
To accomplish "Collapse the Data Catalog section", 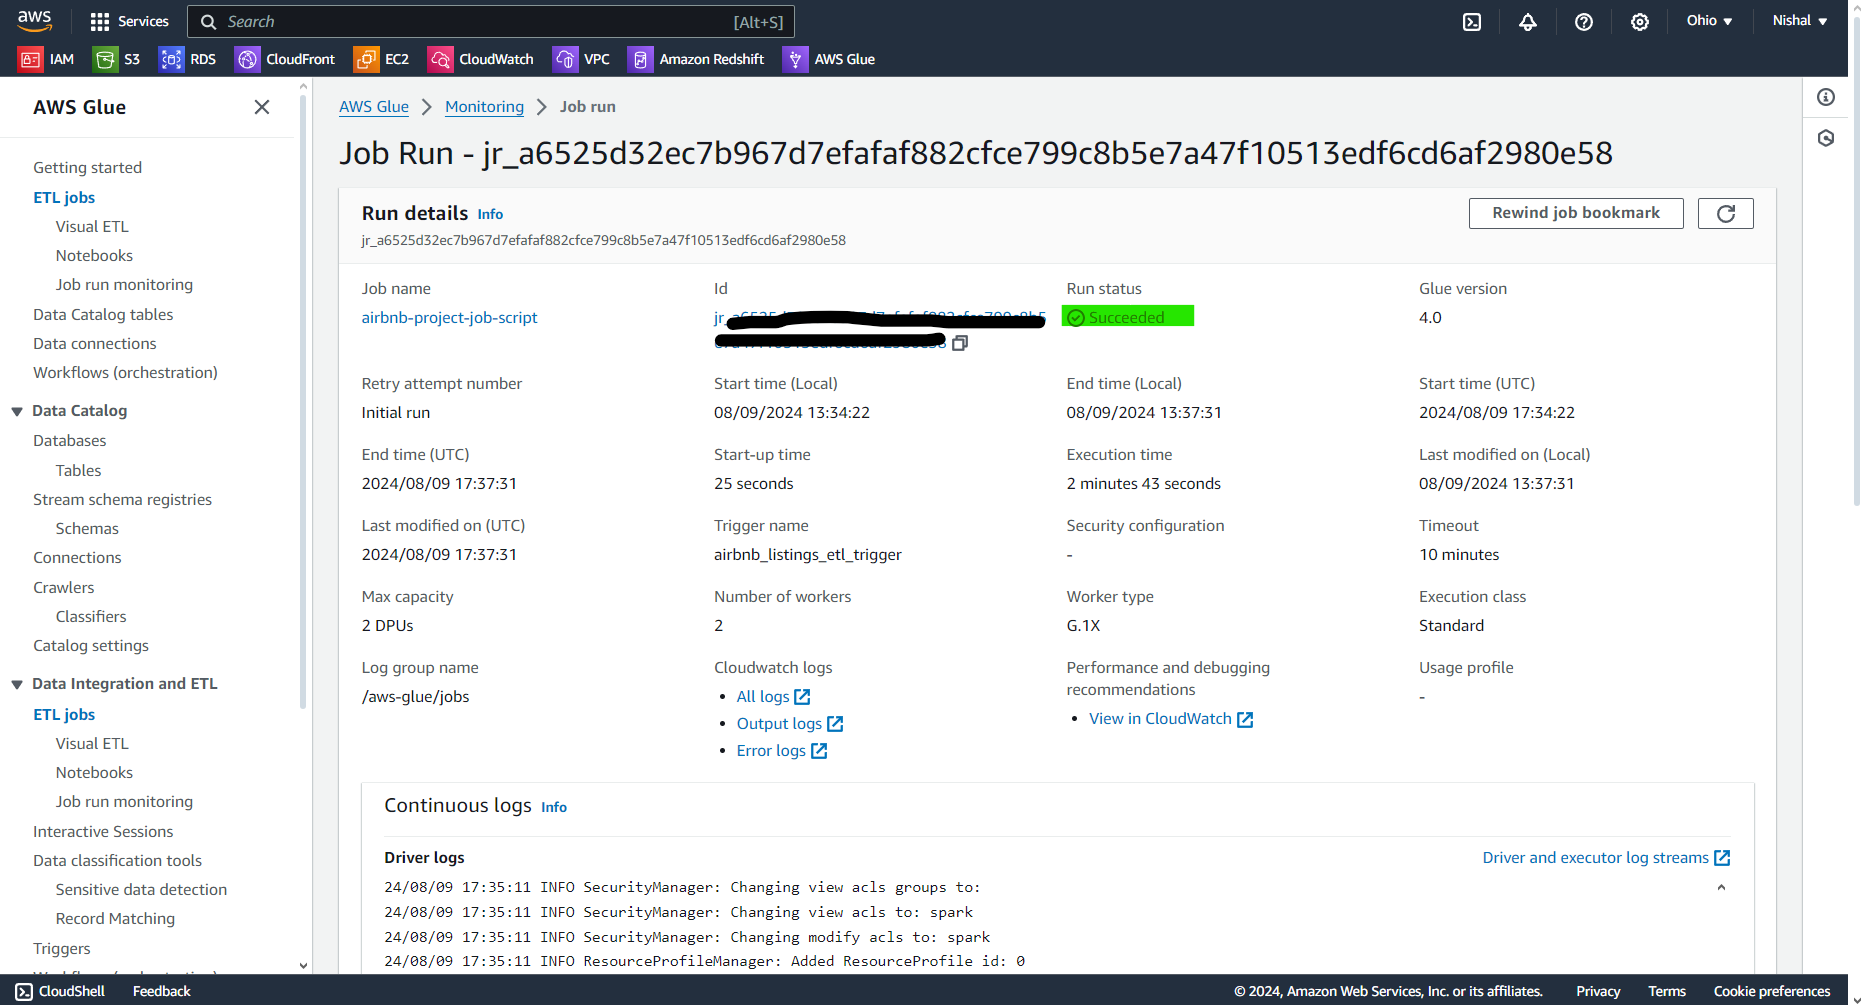I will click(17, 411).
